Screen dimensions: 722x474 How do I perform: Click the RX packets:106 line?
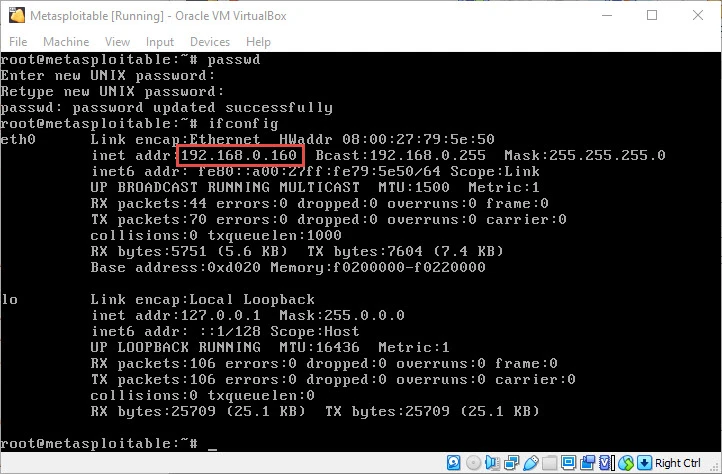[x=324, y=363]
